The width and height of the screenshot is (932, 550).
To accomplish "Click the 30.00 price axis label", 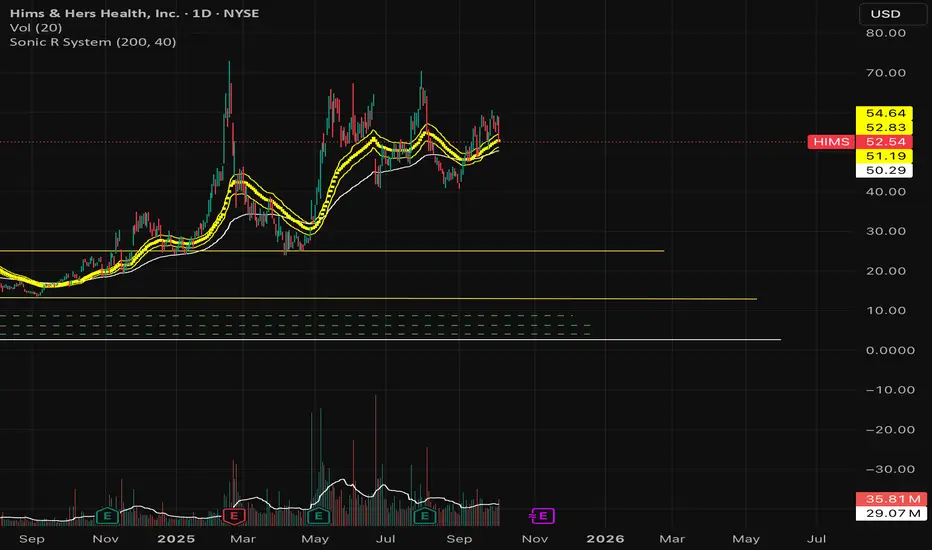I will (x=886, y=231).
